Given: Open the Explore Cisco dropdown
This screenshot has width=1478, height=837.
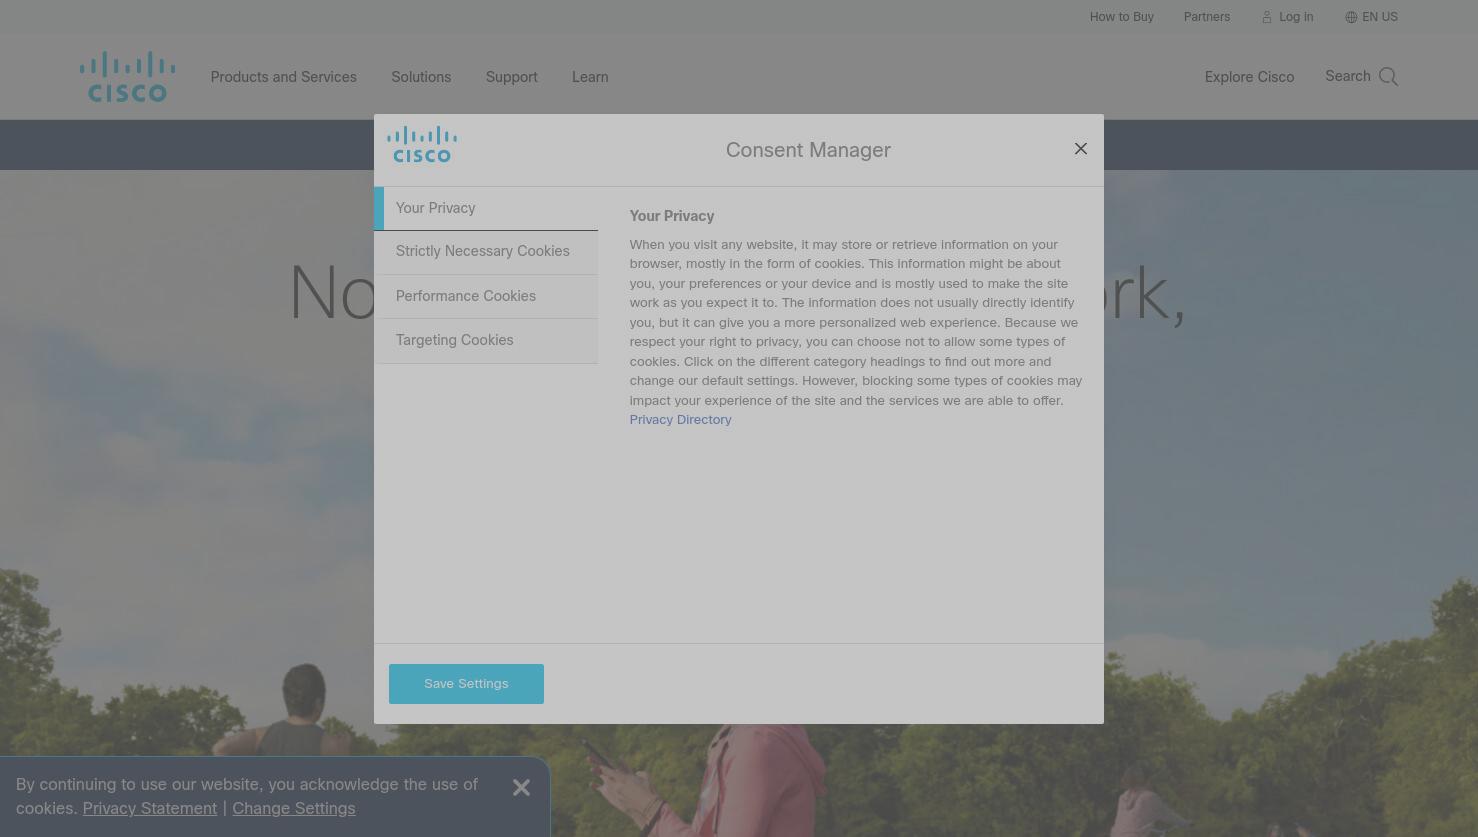Looking at the screenshot, I should (x=1249, y=77).
